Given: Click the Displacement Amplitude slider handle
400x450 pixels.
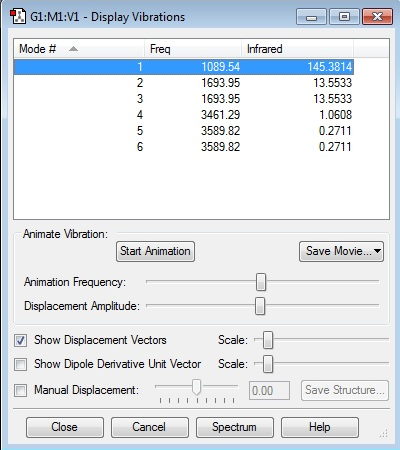Looking at the screenshot, I should tap(260, 306).
